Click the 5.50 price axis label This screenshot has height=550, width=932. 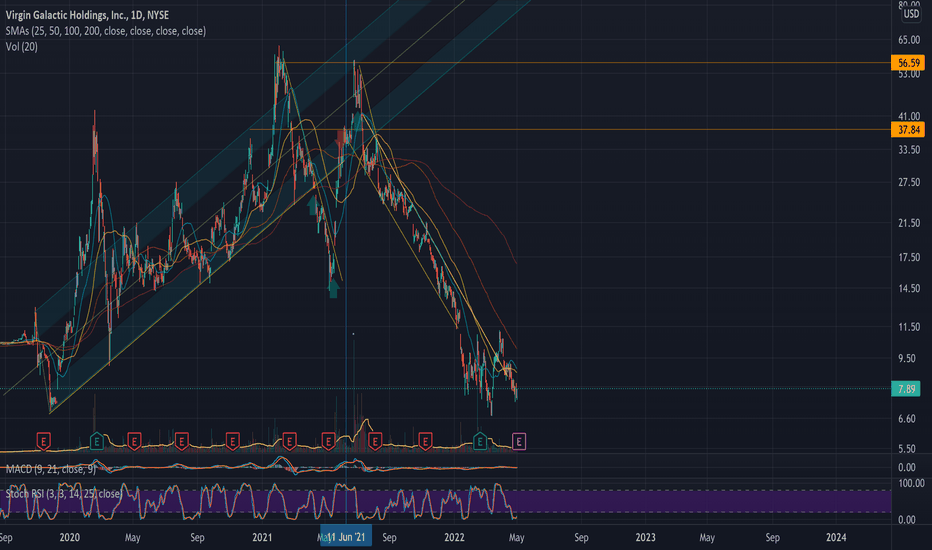(x=907, y=449)
